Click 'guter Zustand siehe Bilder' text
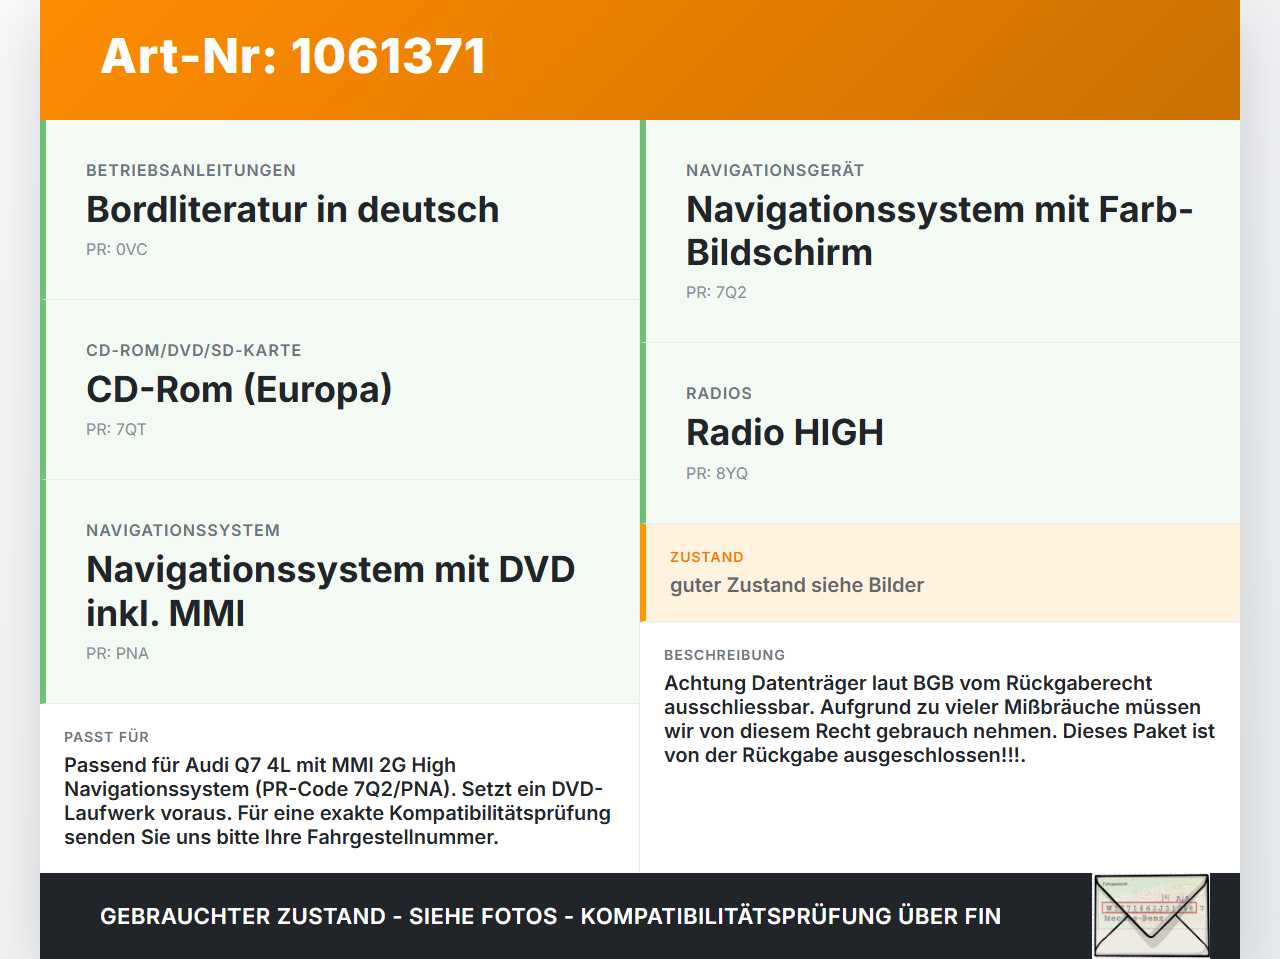Screen dimensions: 1280x959 click(797, 585)
